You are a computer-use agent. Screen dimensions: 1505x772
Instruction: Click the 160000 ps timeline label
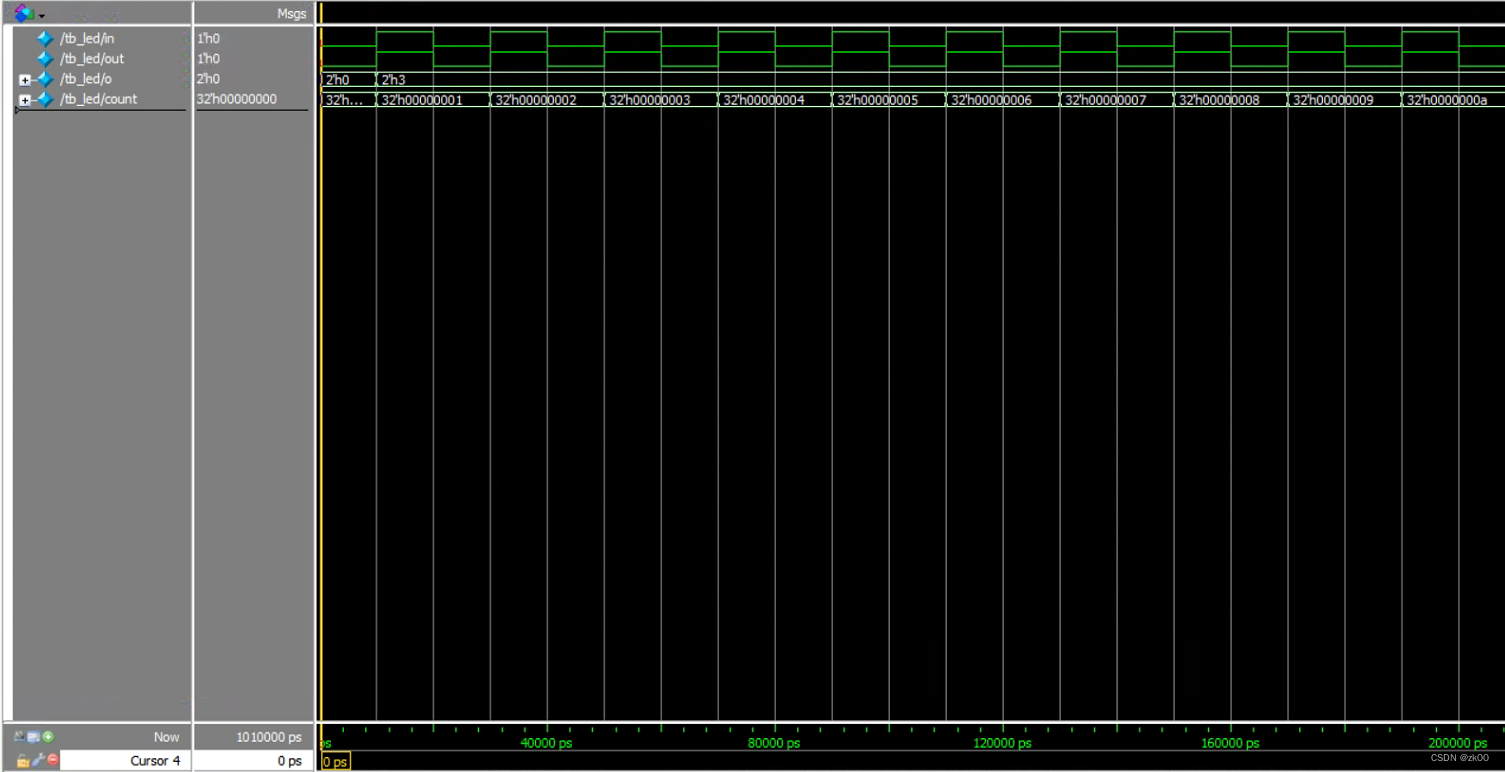point(1230,744)
